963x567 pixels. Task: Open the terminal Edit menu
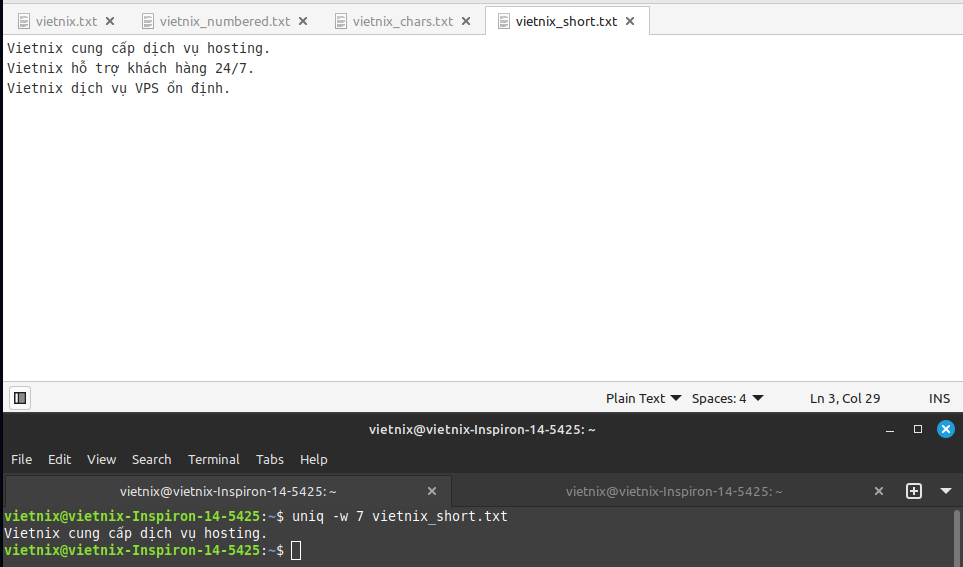point(60,459)
